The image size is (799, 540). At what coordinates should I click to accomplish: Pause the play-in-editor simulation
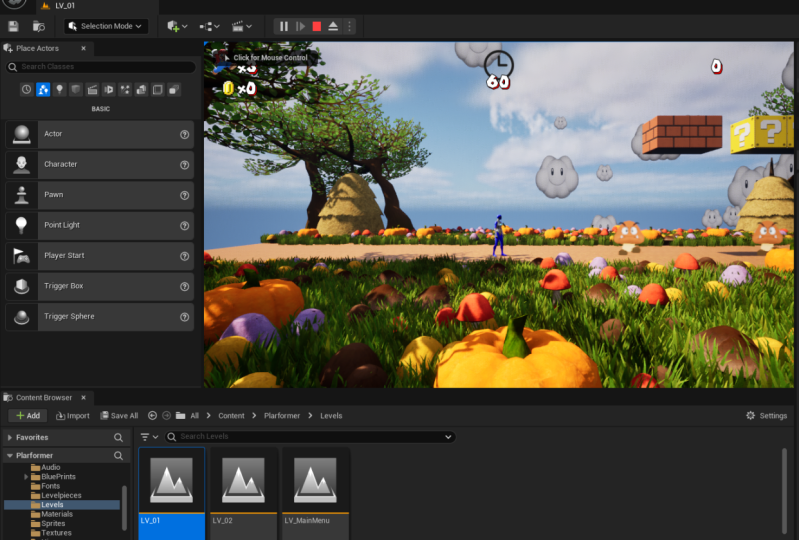point(284,26)
